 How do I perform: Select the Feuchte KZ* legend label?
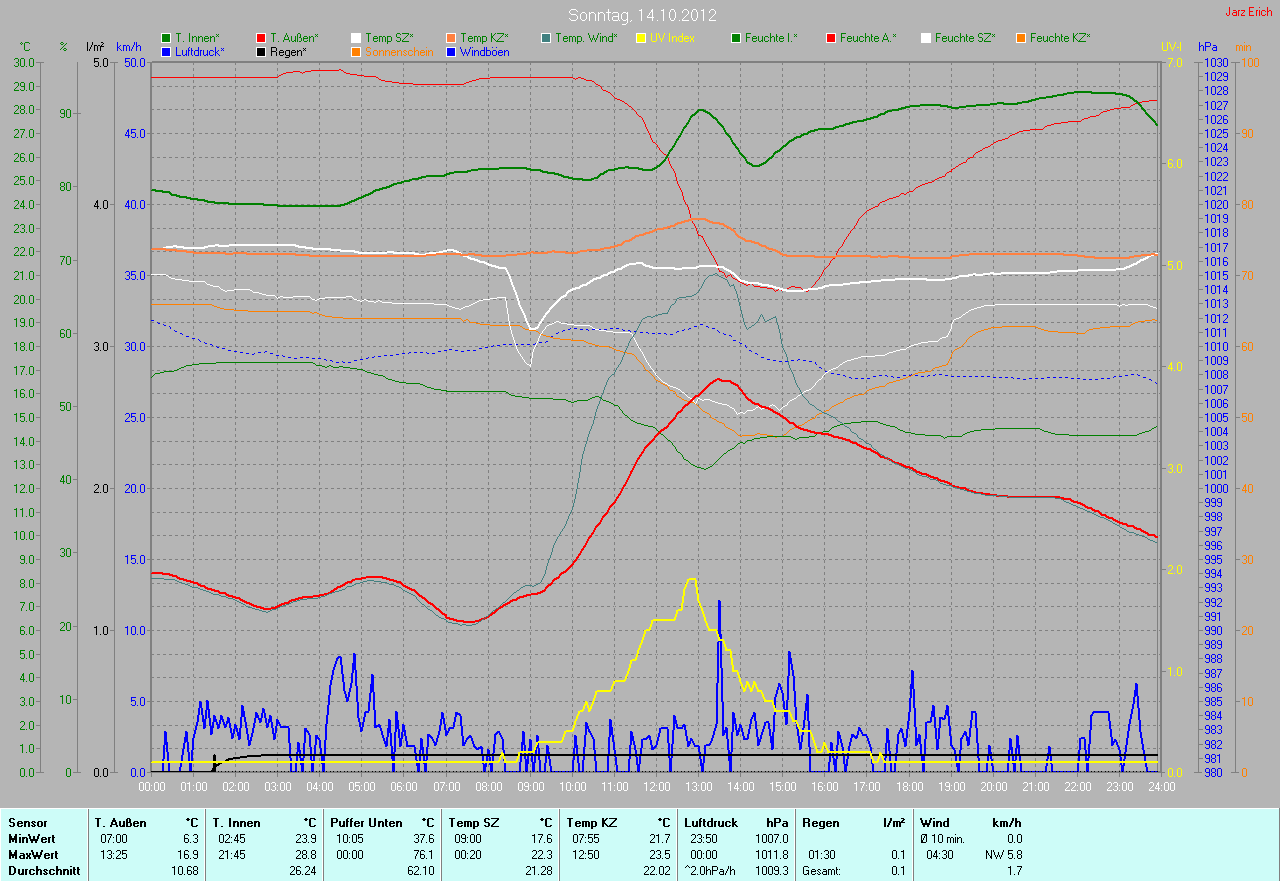tap(1060, 38)
